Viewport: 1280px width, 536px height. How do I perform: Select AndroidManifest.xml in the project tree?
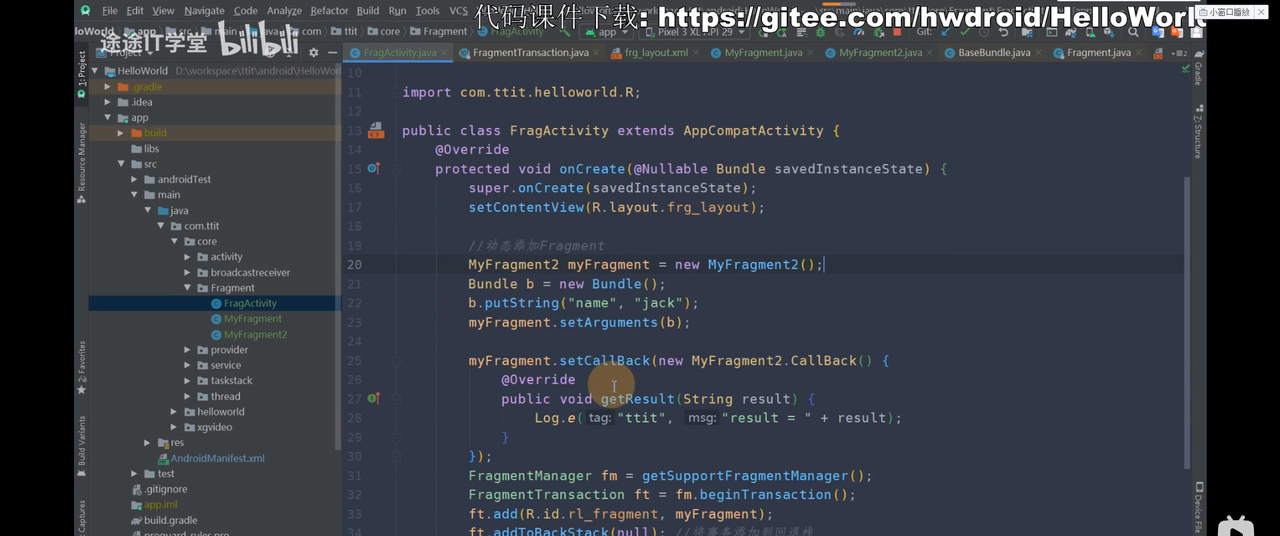tap(217, 458)
